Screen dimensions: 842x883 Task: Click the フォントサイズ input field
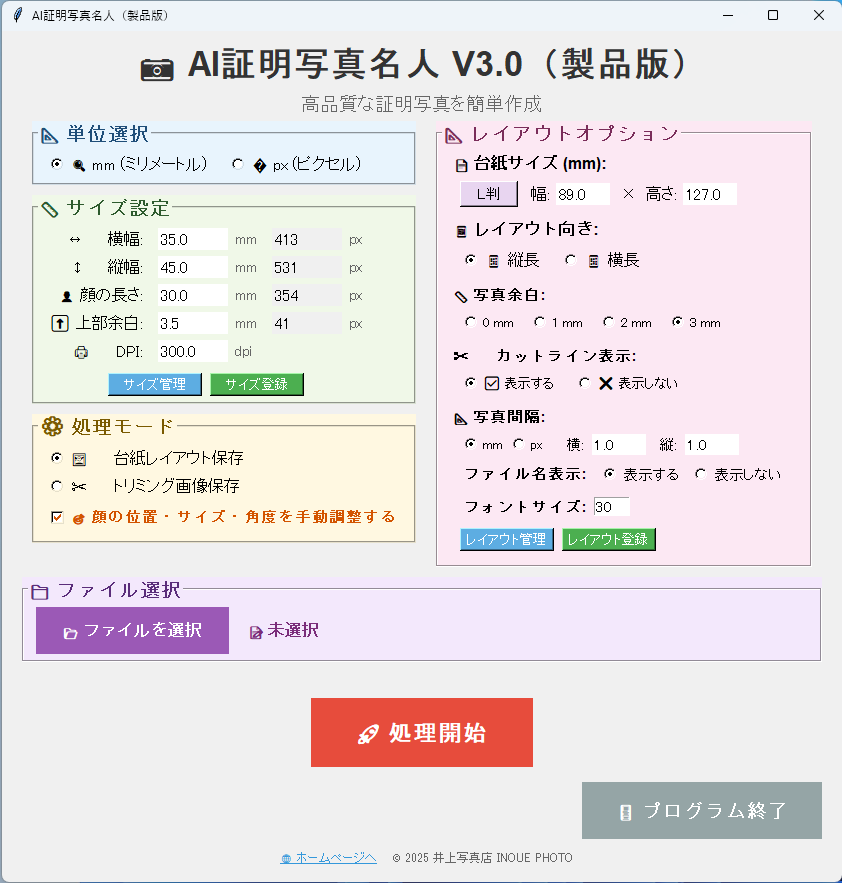tap(611, 507)
